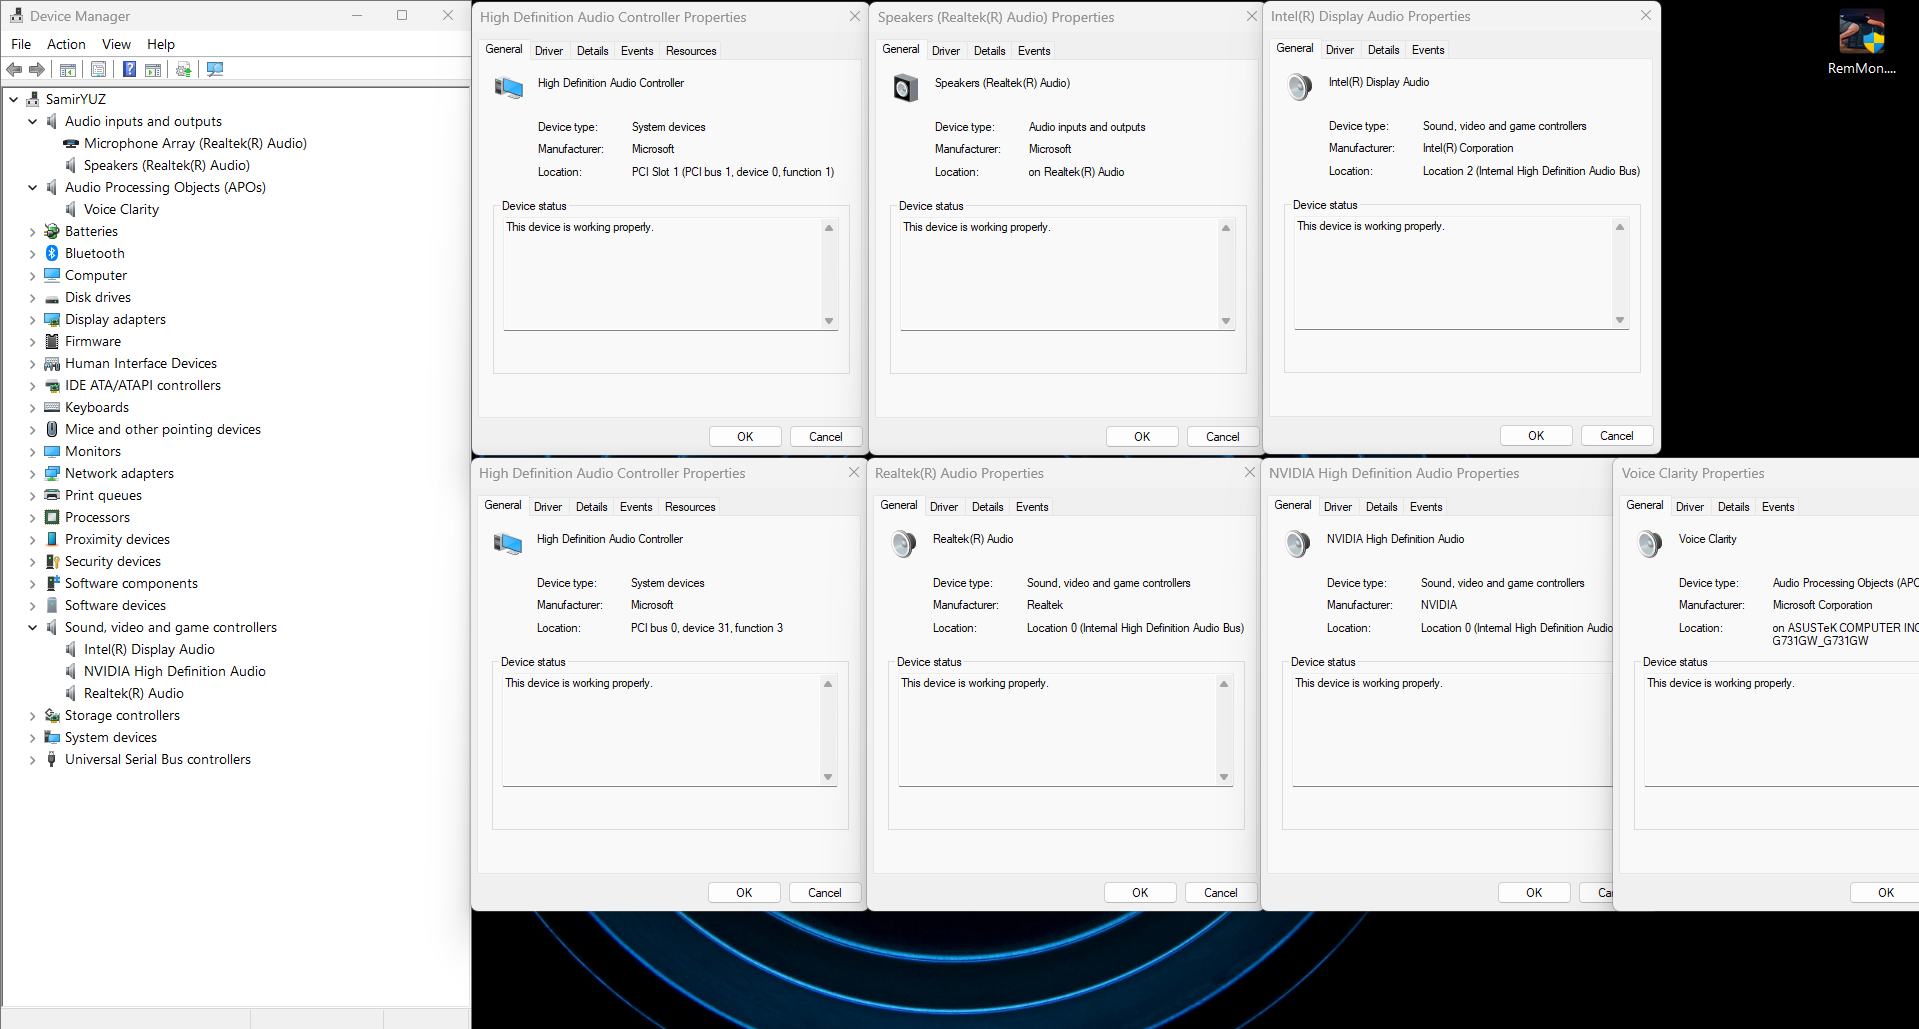Select NVIDIA High Definition Audio in device tree
The image size is (1919, 1029).
pyautogui.click(x=175, y=671)
